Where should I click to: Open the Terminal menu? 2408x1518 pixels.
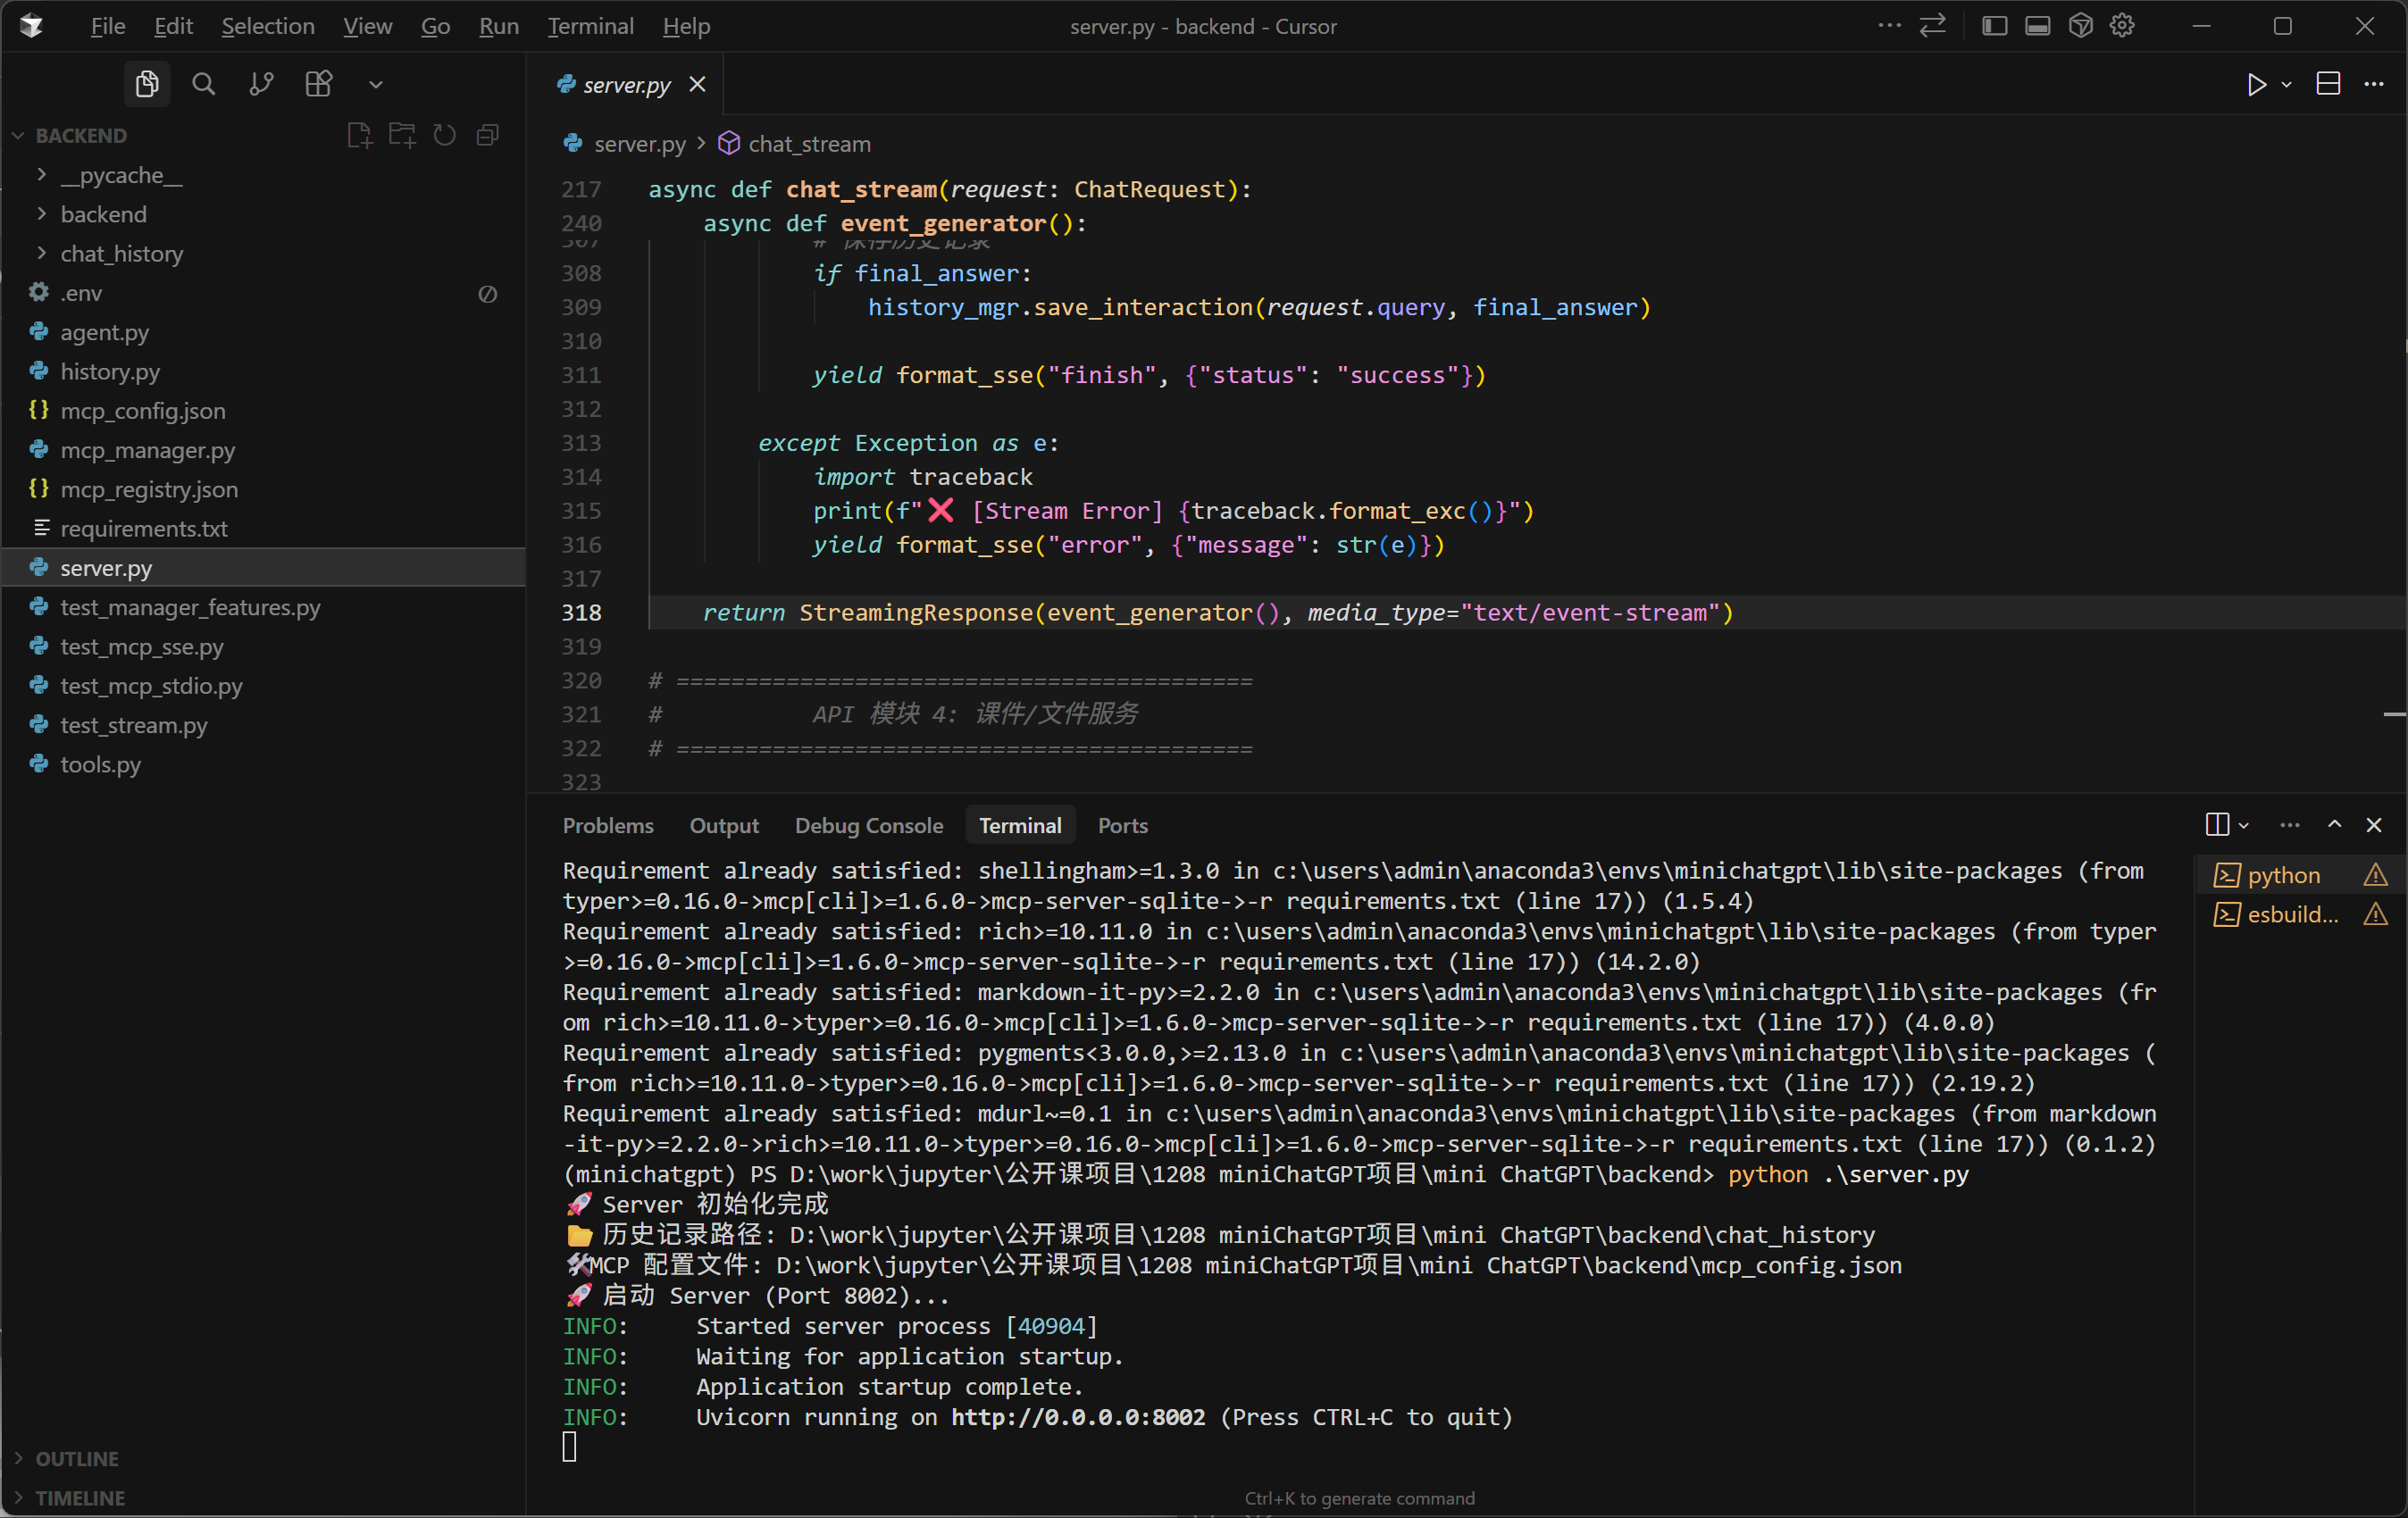[590, 26]
